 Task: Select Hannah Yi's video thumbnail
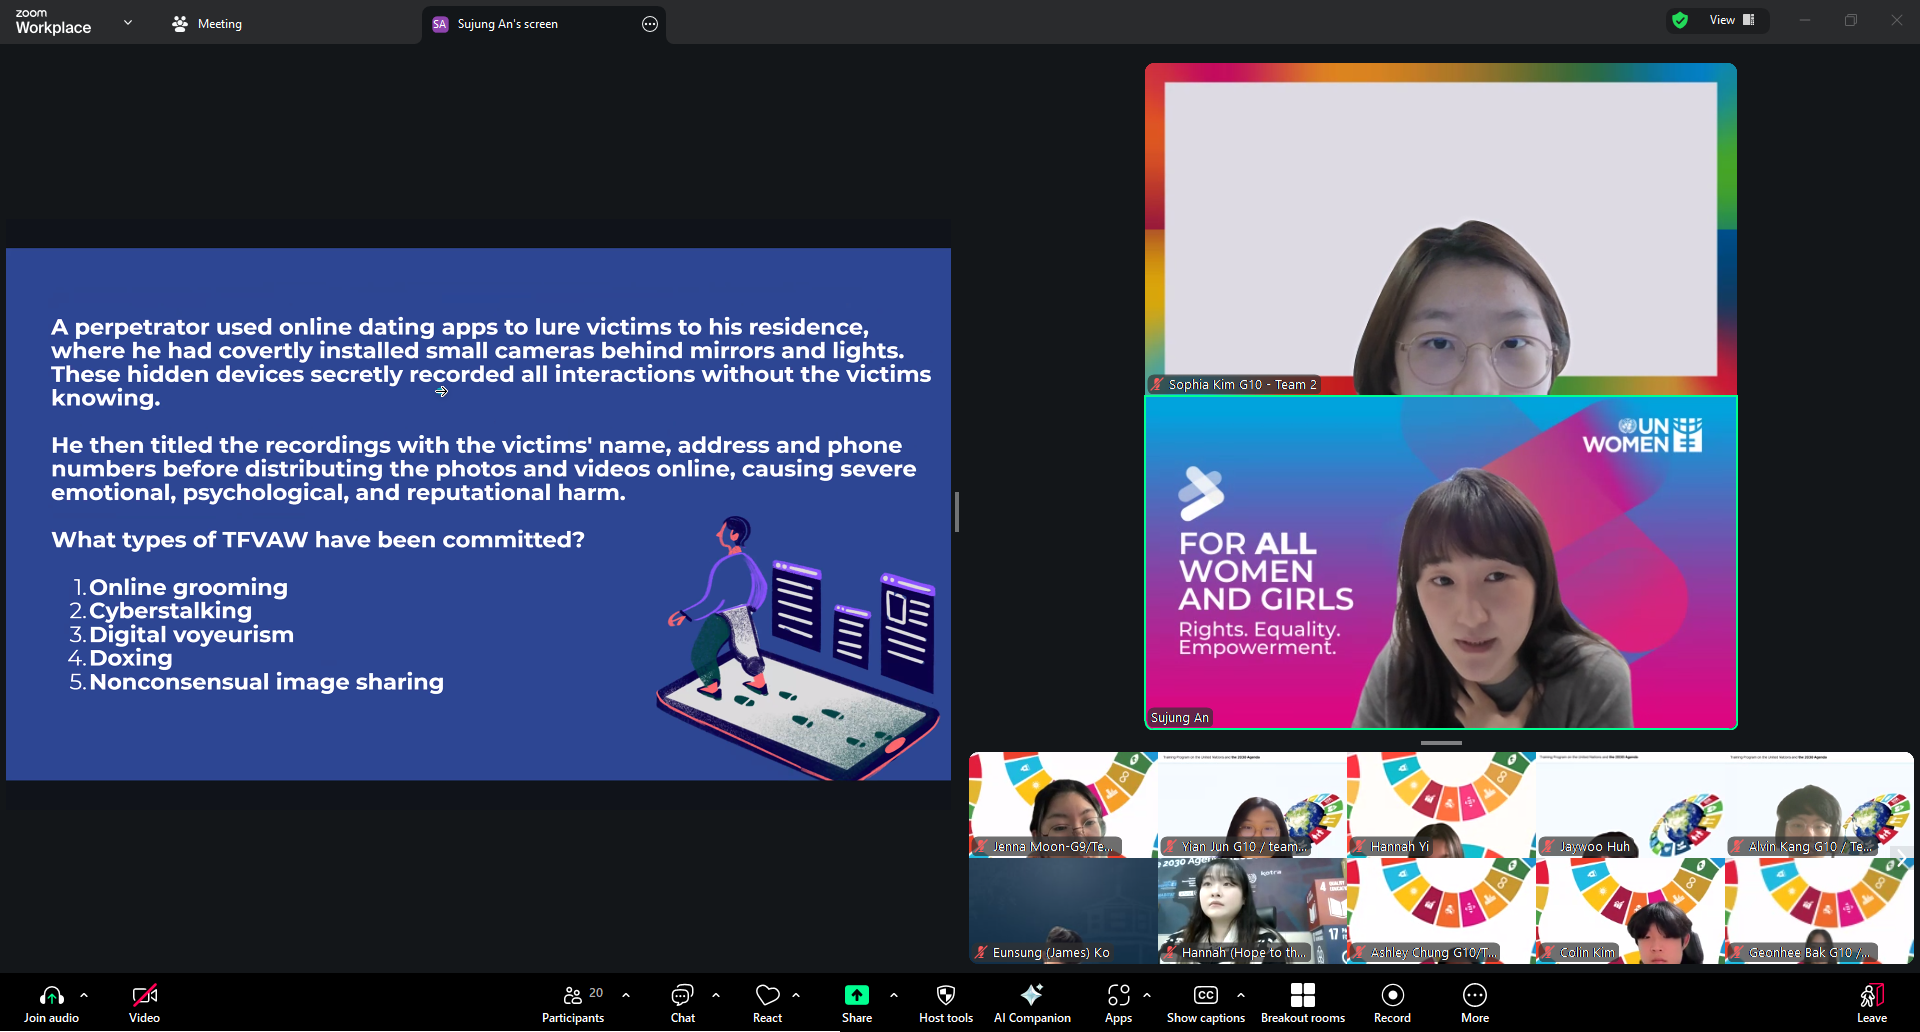1441,805
